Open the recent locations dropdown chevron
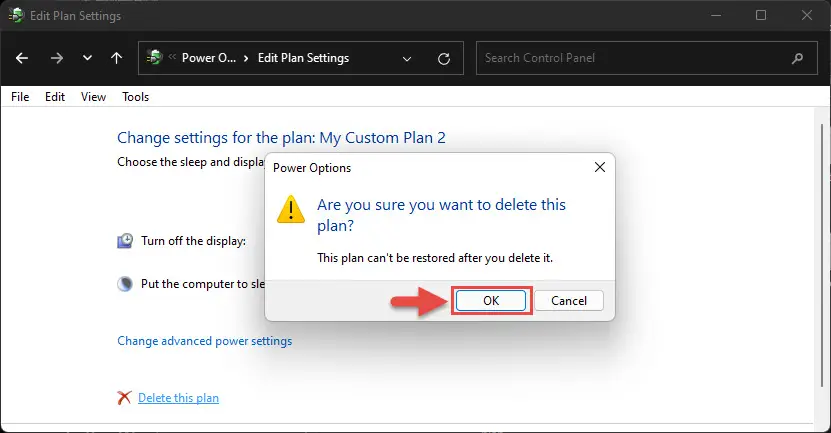The image size is (831, 433). 87,58
